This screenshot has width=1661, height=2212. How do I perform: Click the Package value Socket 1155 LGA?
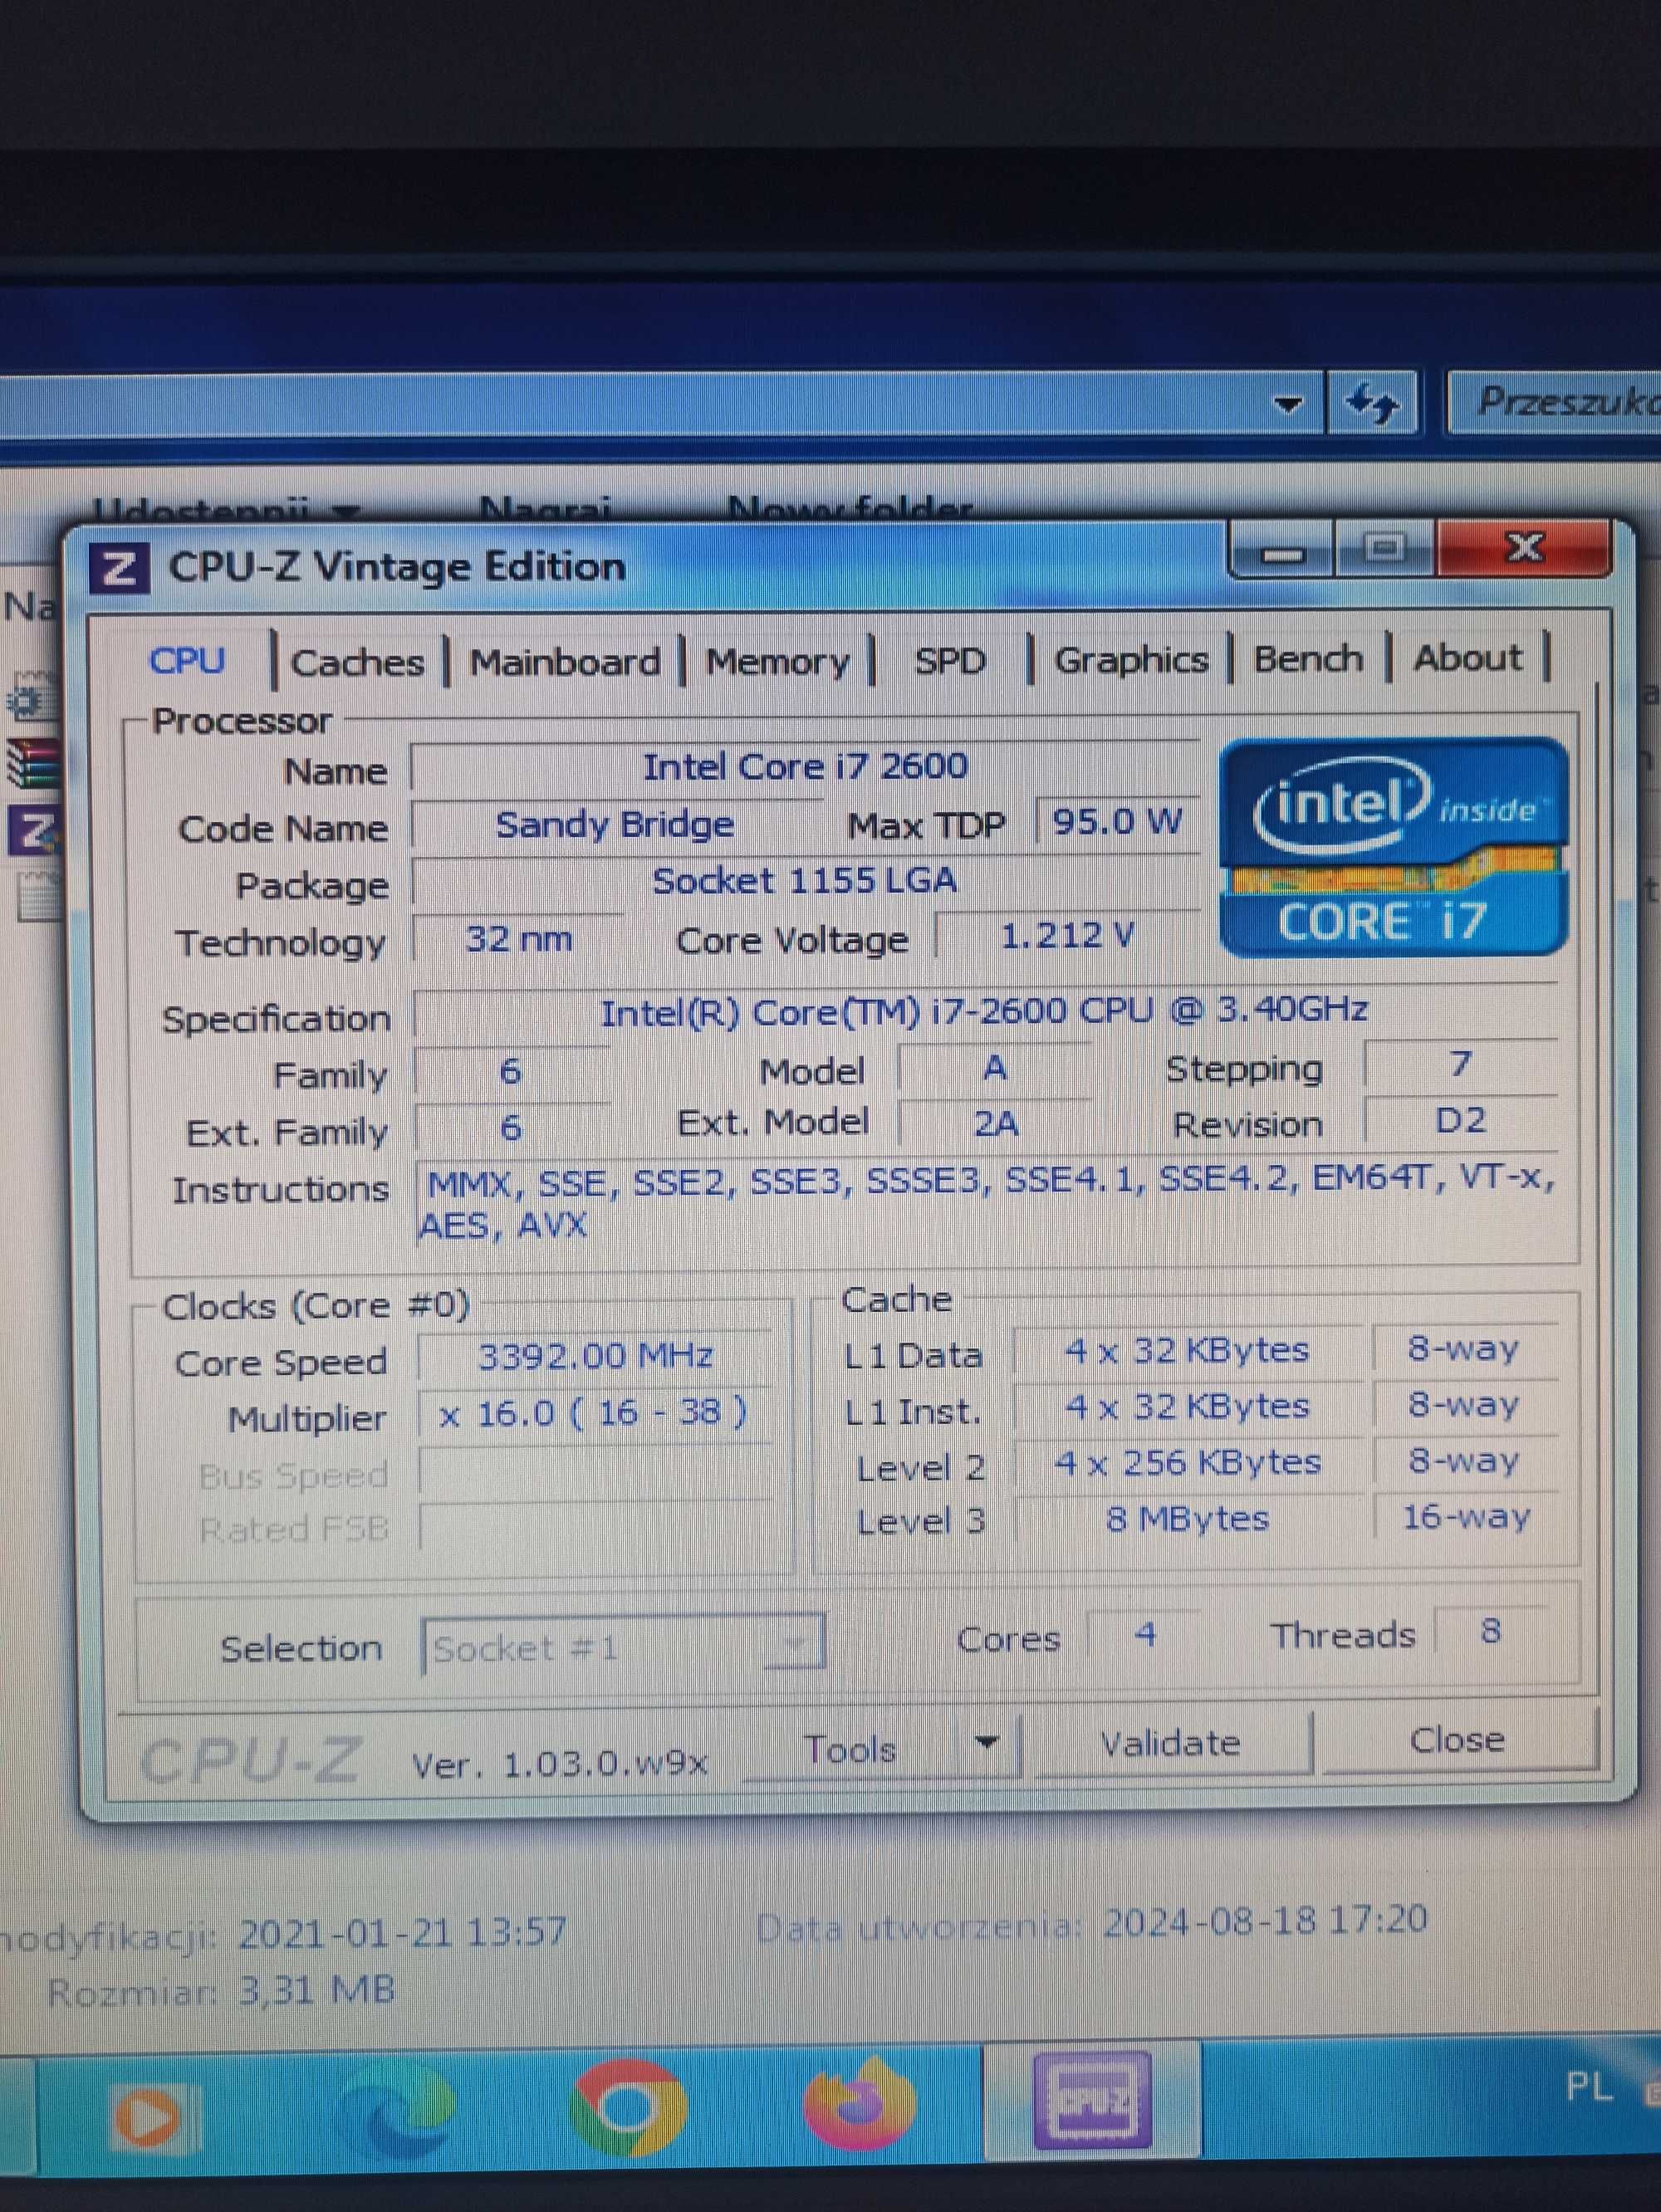pos(805,881)
